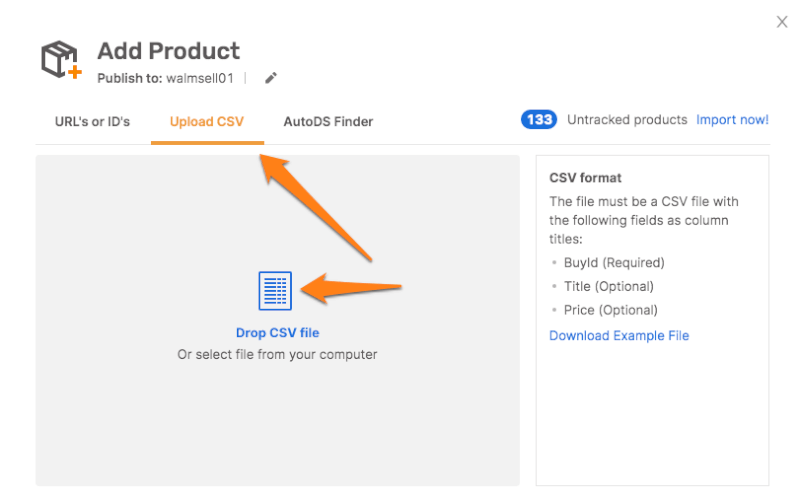Click the Add Product package icon

(x=61, y=60)
